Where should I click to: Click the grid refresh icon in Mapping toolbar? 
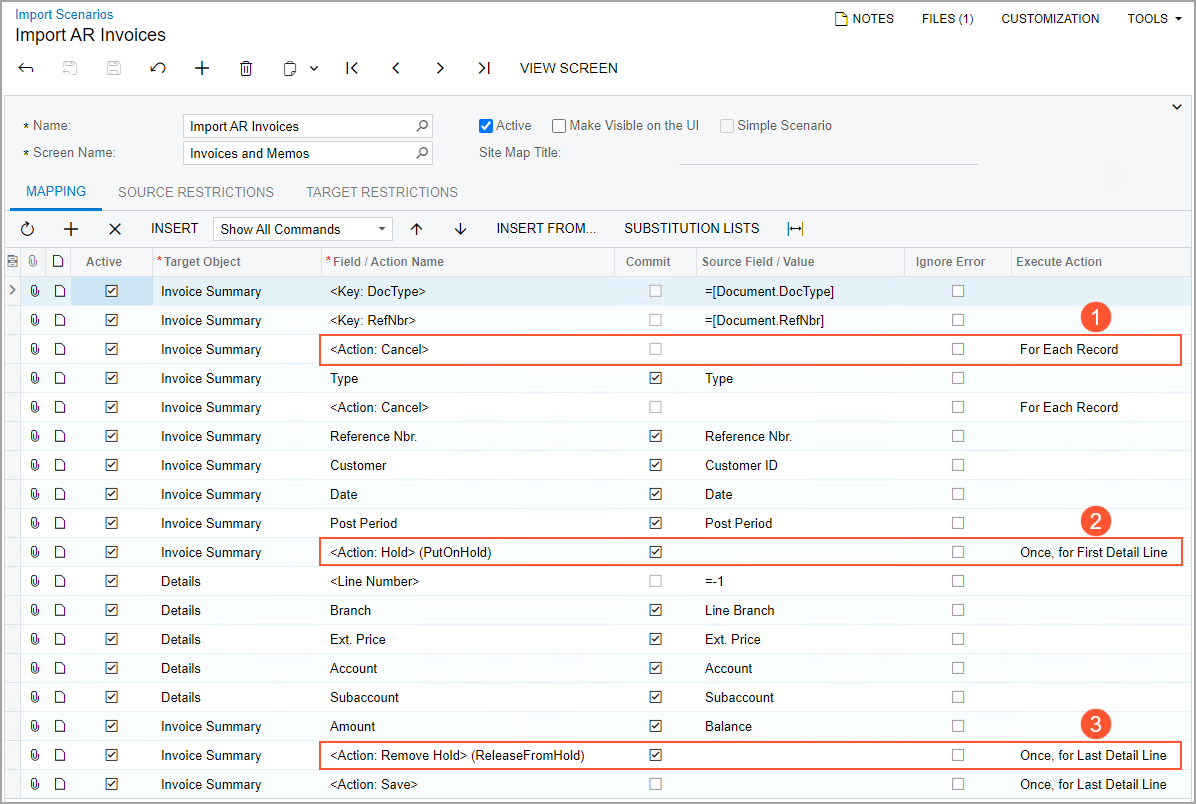click(x=27, y=229)
